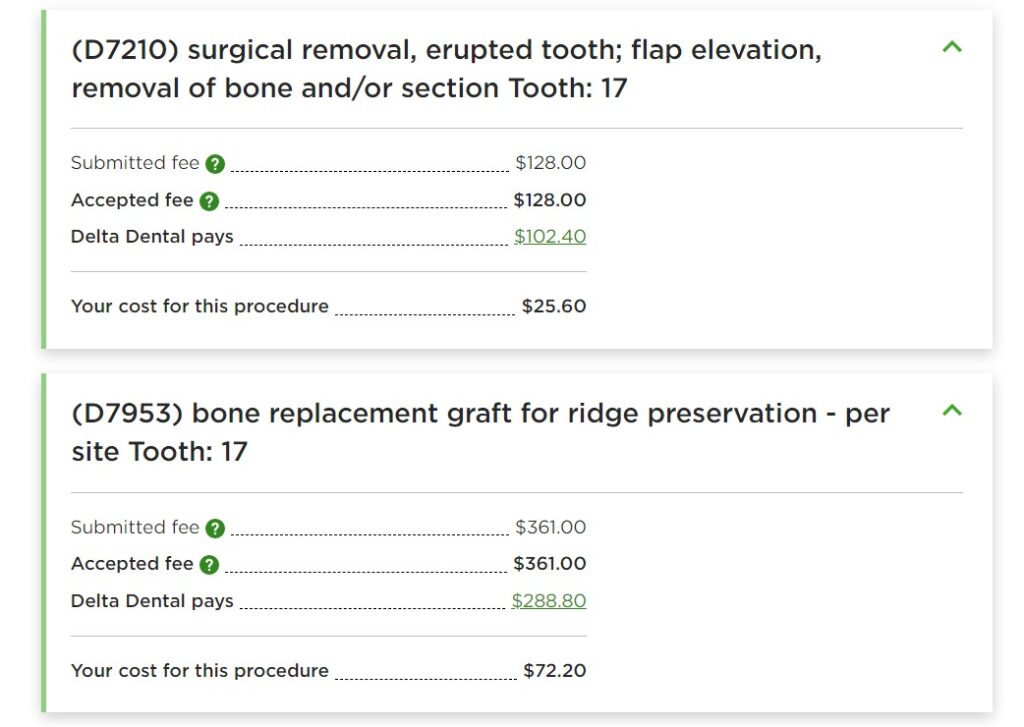
Task: Click Delta Dental pays label in D7210 card
Action: coord(152,236)
